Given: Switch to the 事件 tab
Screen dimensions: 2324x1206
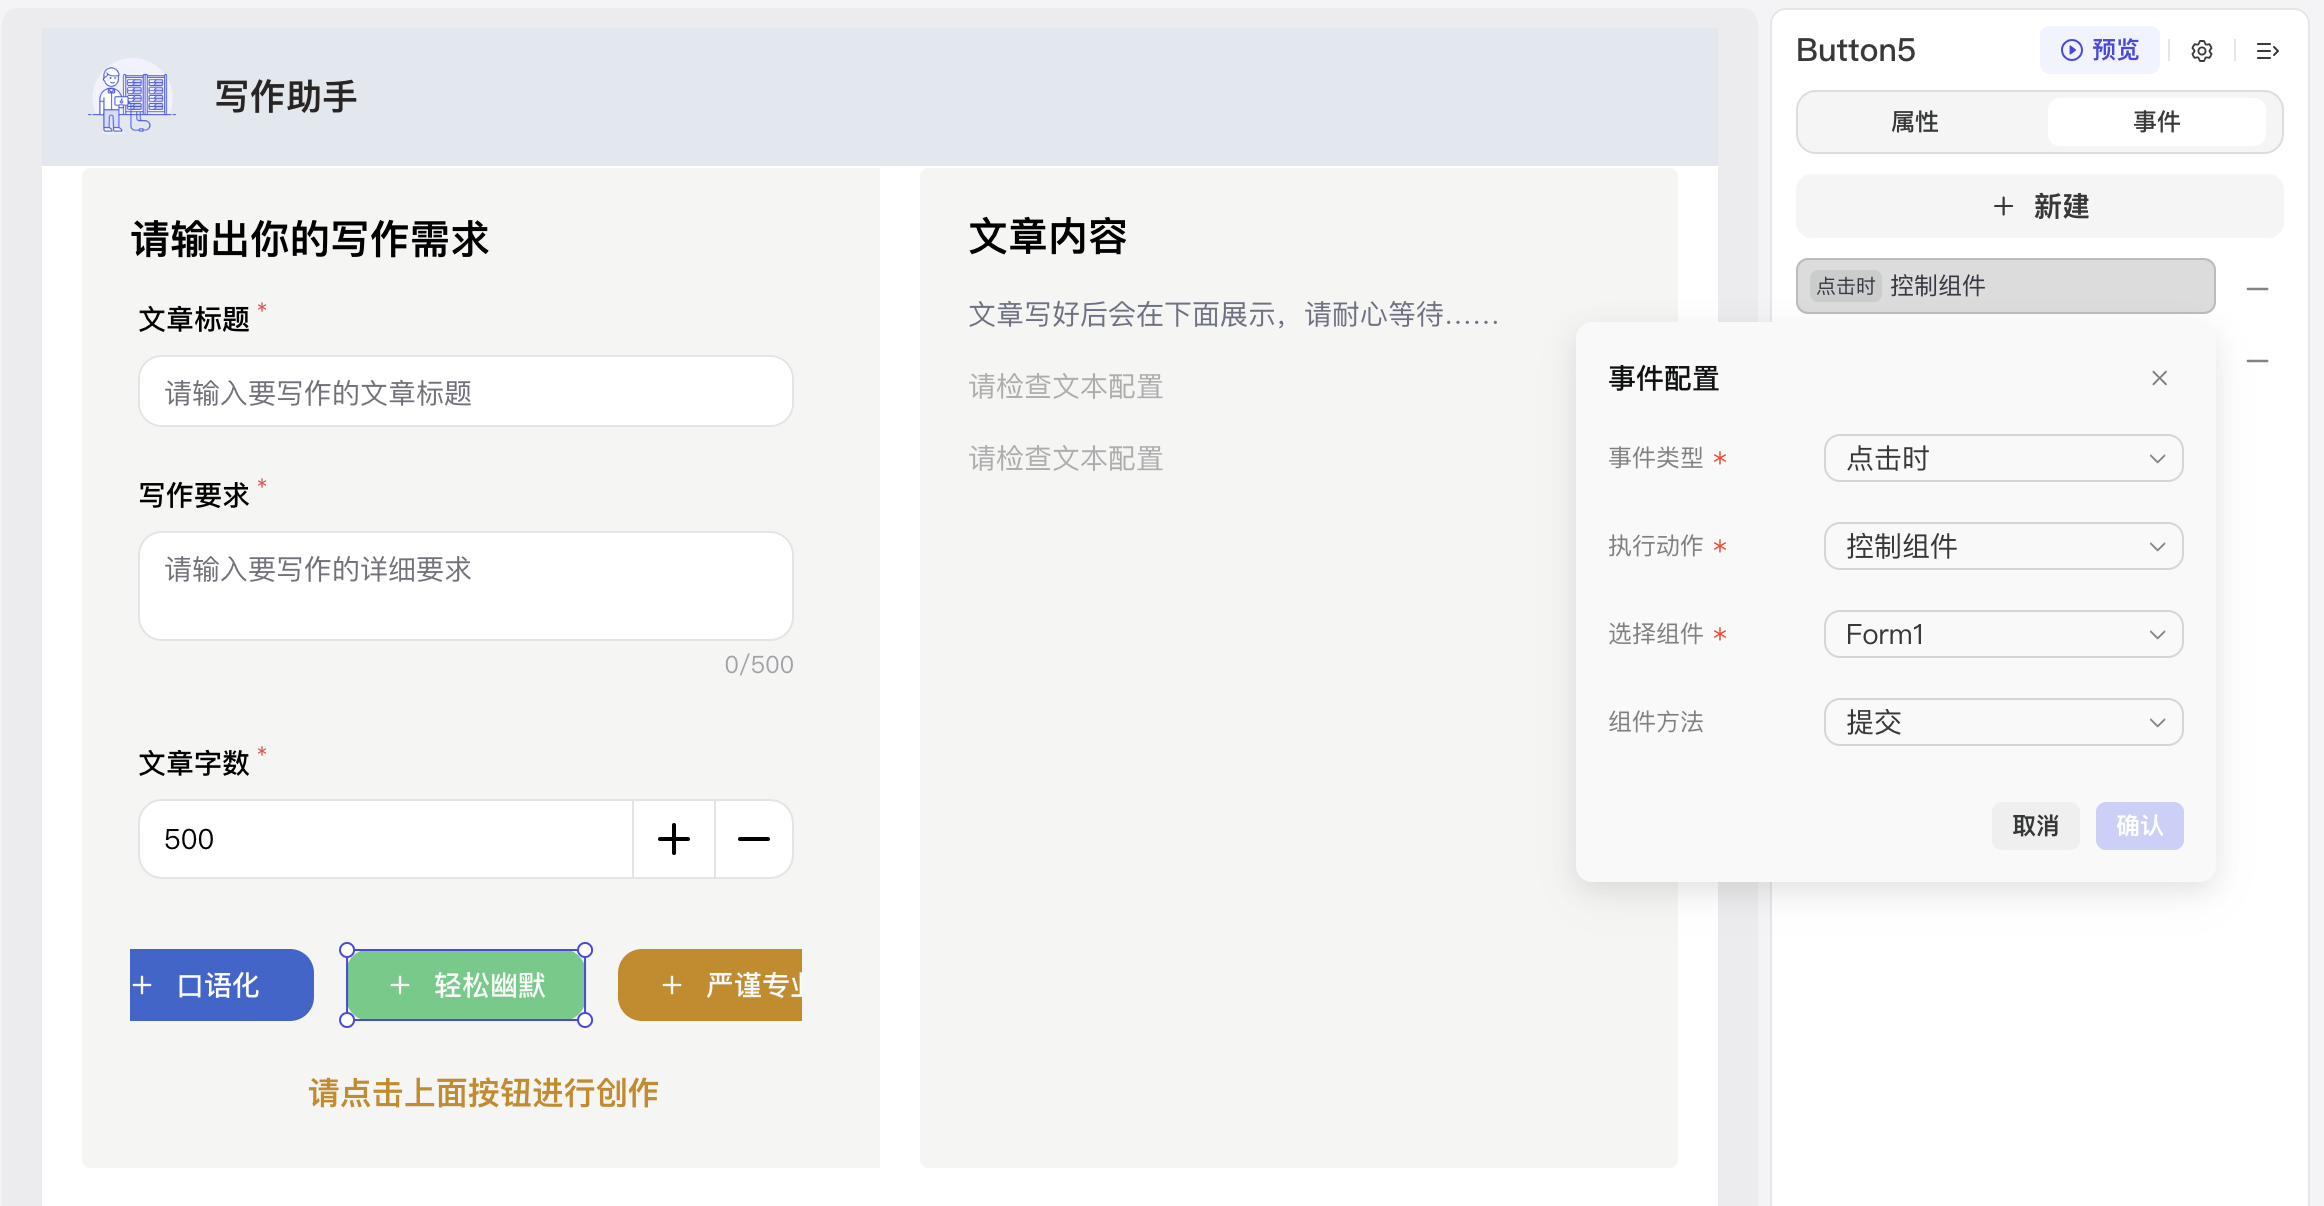Looking at the screenshot, I should click(2156, 122).
